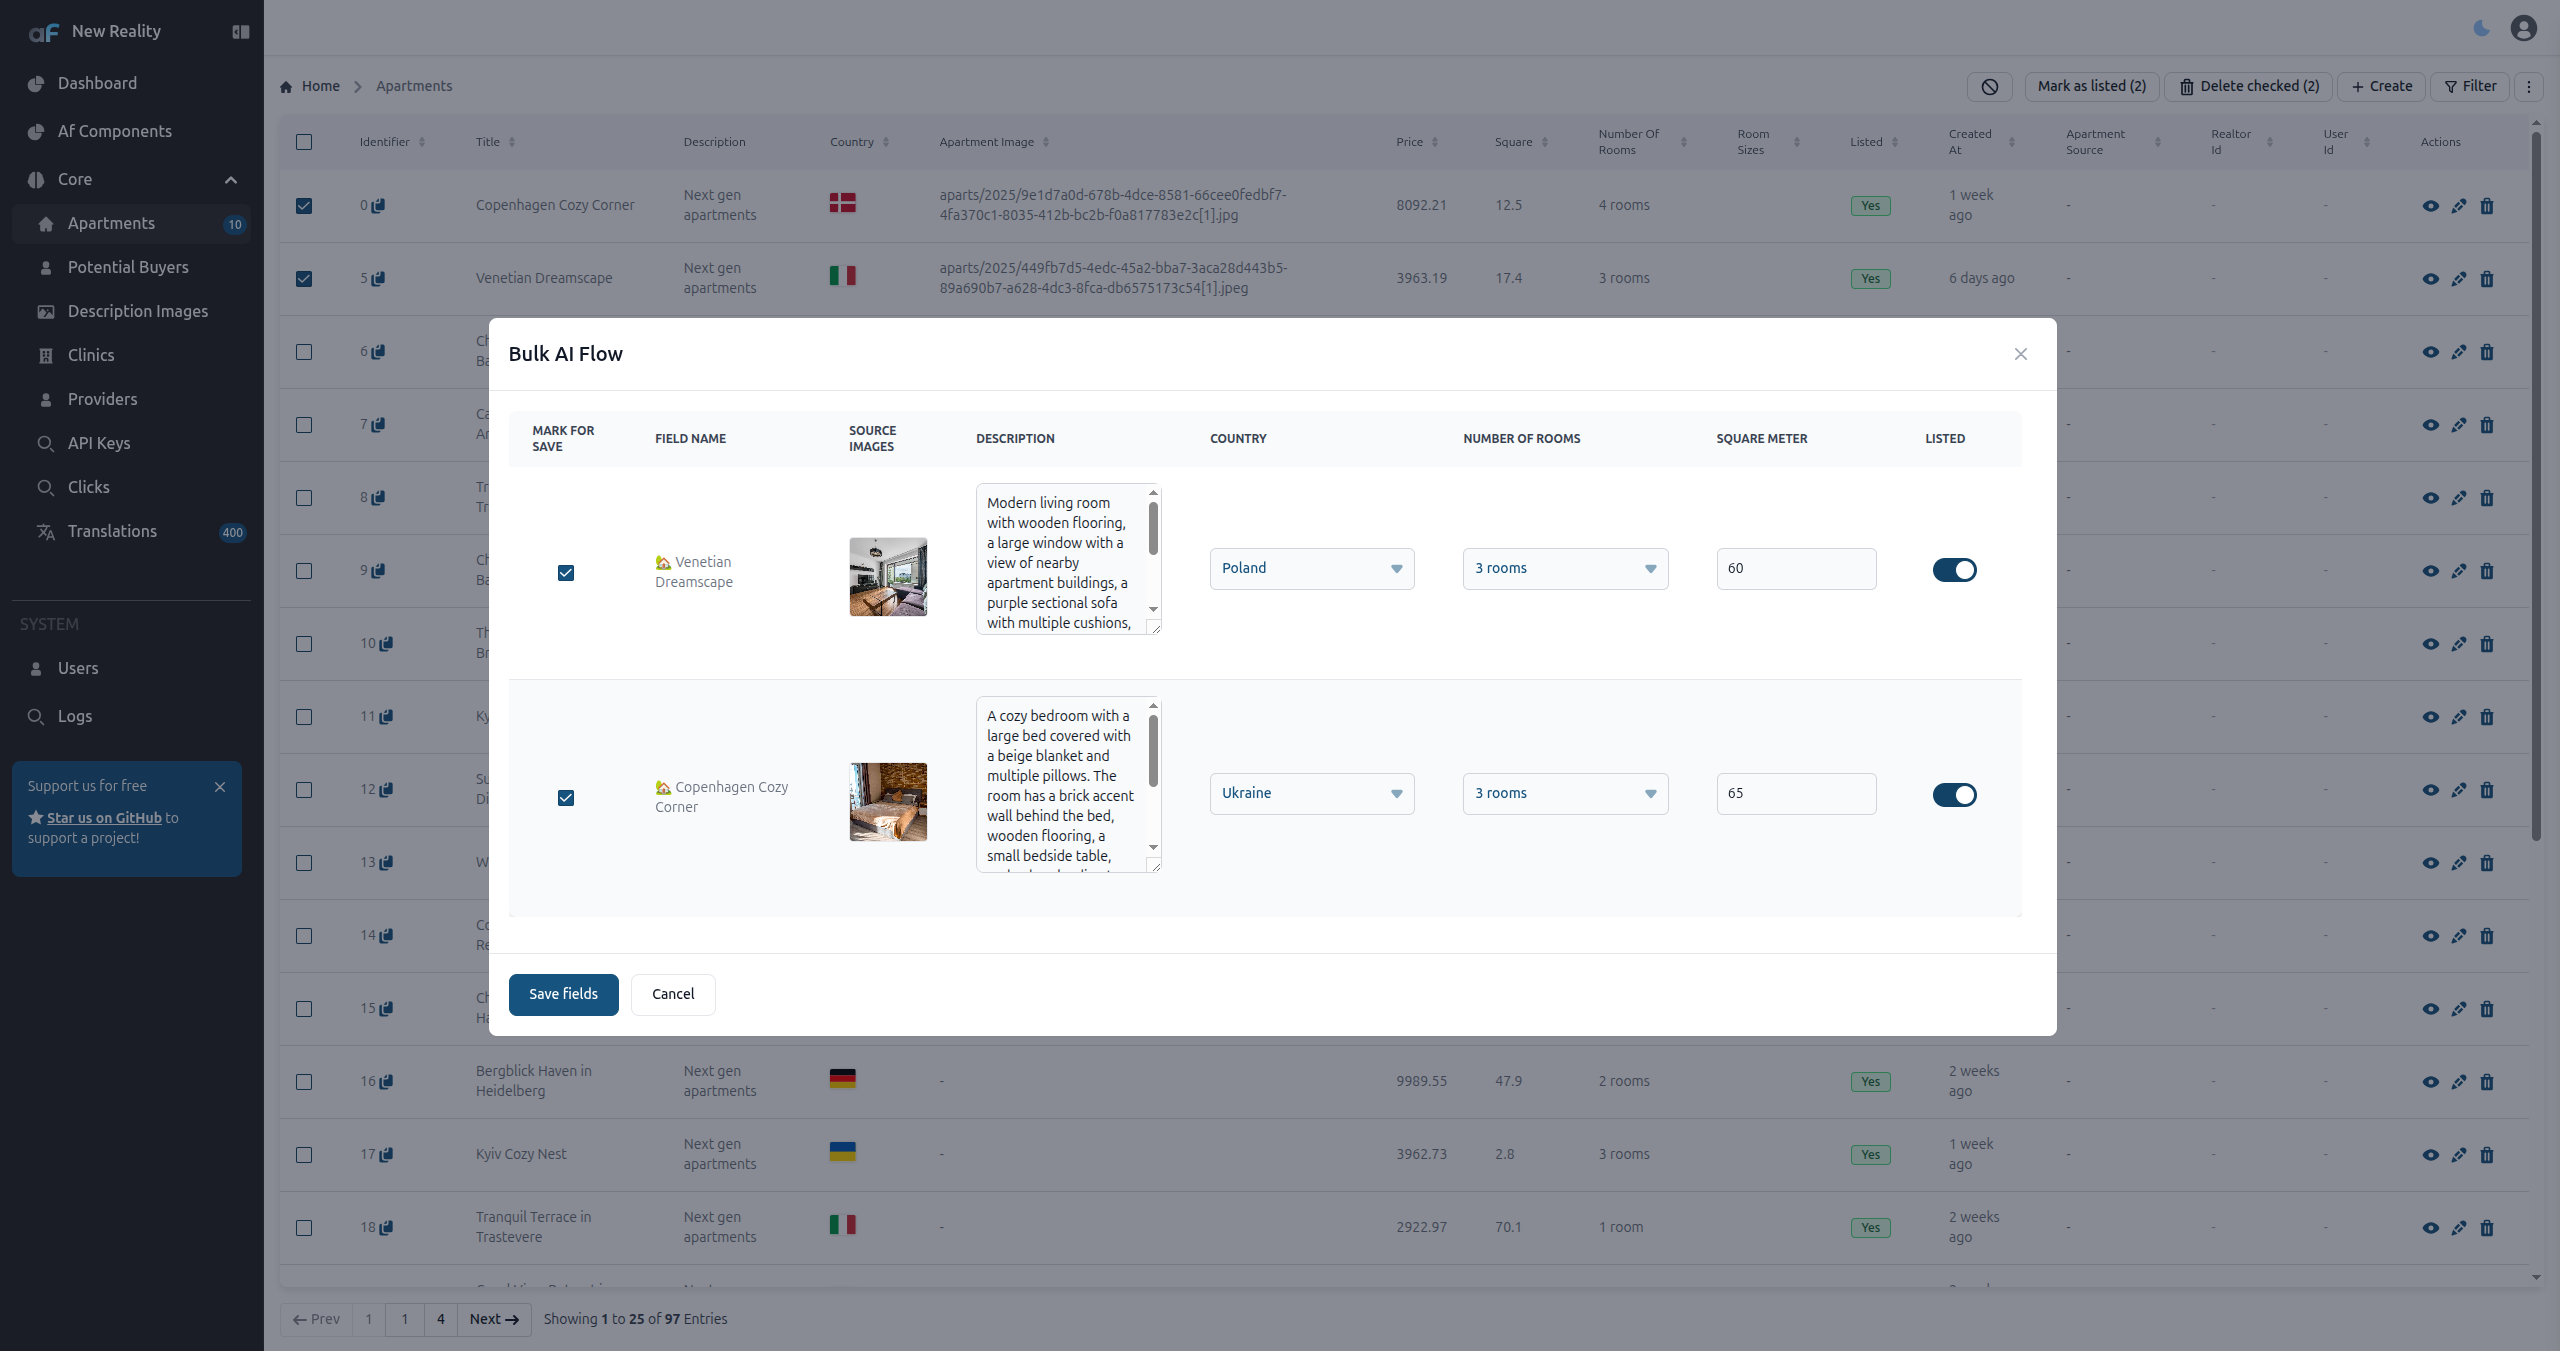Click Venetian Dreamscape description scrollbar
Viewport: 2560px width, 1351px height.
pos(1153,530)
